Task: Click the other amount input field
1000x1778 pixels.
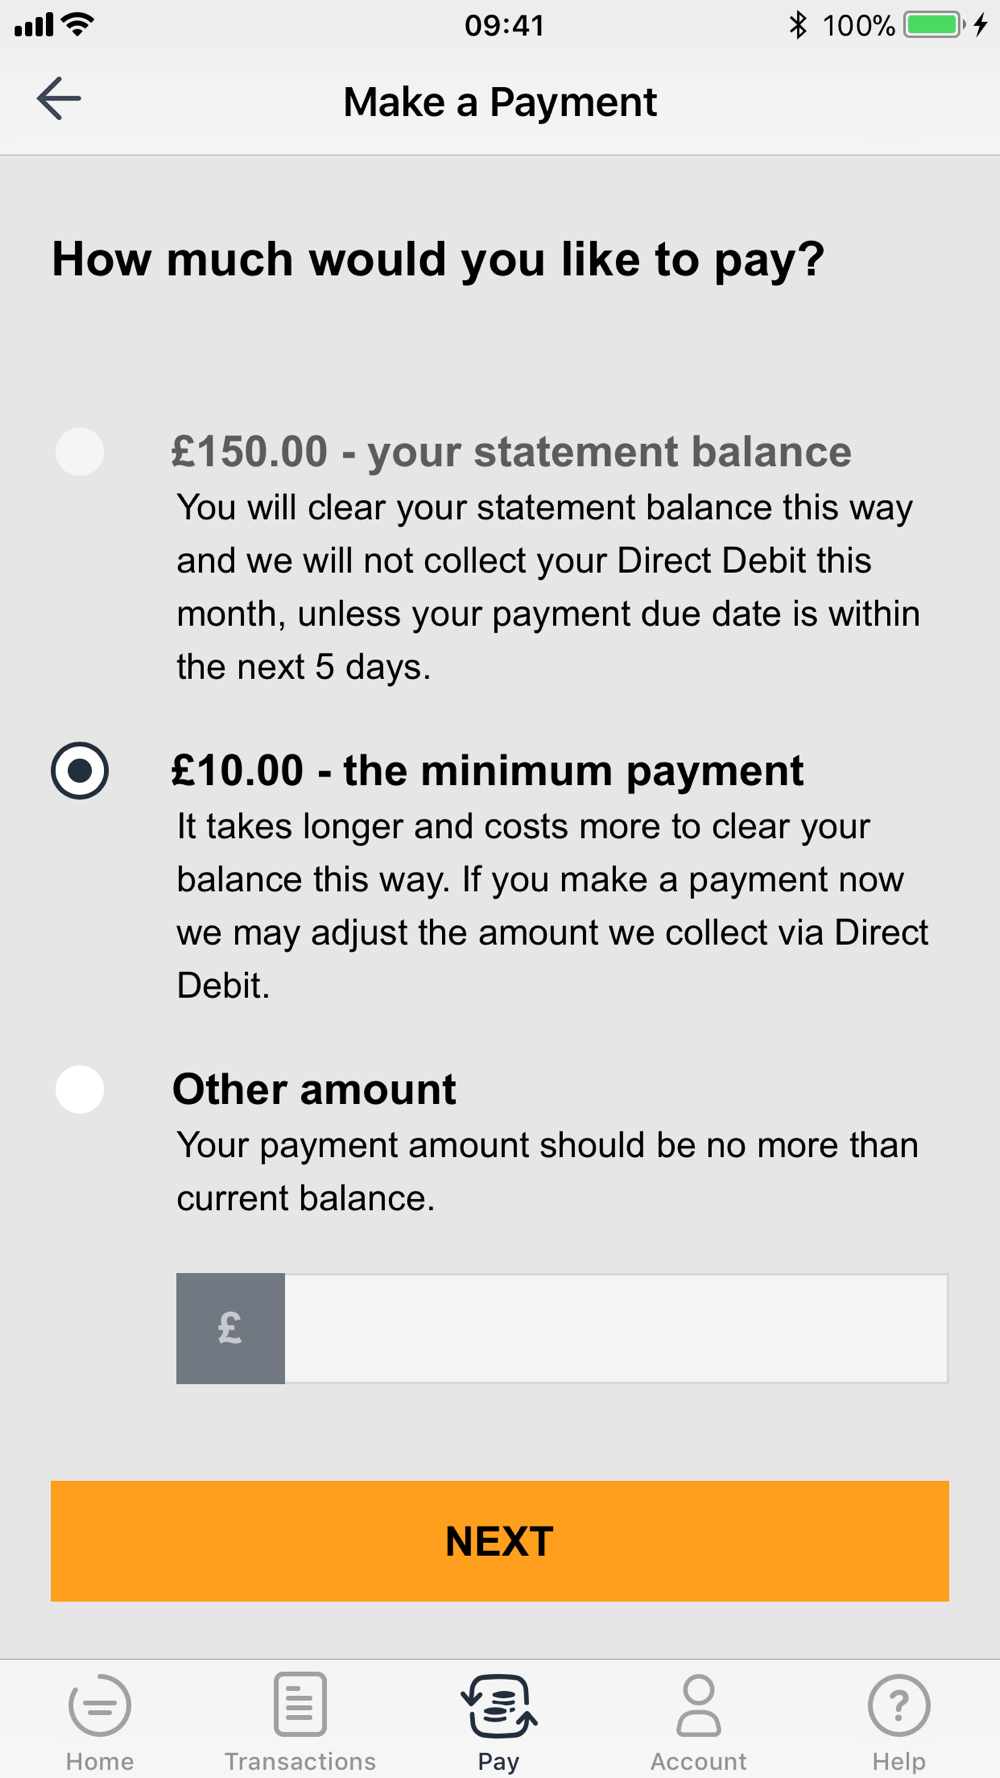Action: coord(616,1328)
